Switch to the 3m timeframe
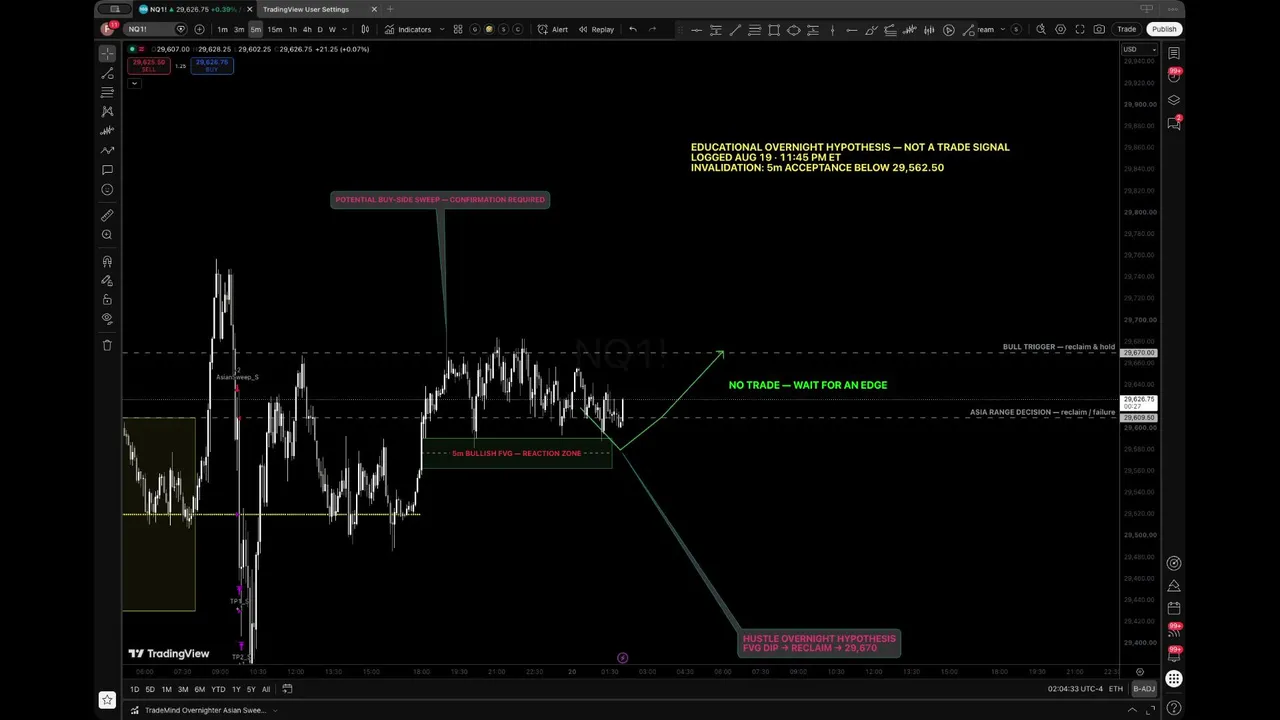The width and height of the screenshot is (1280, 720). coord(239,29)
